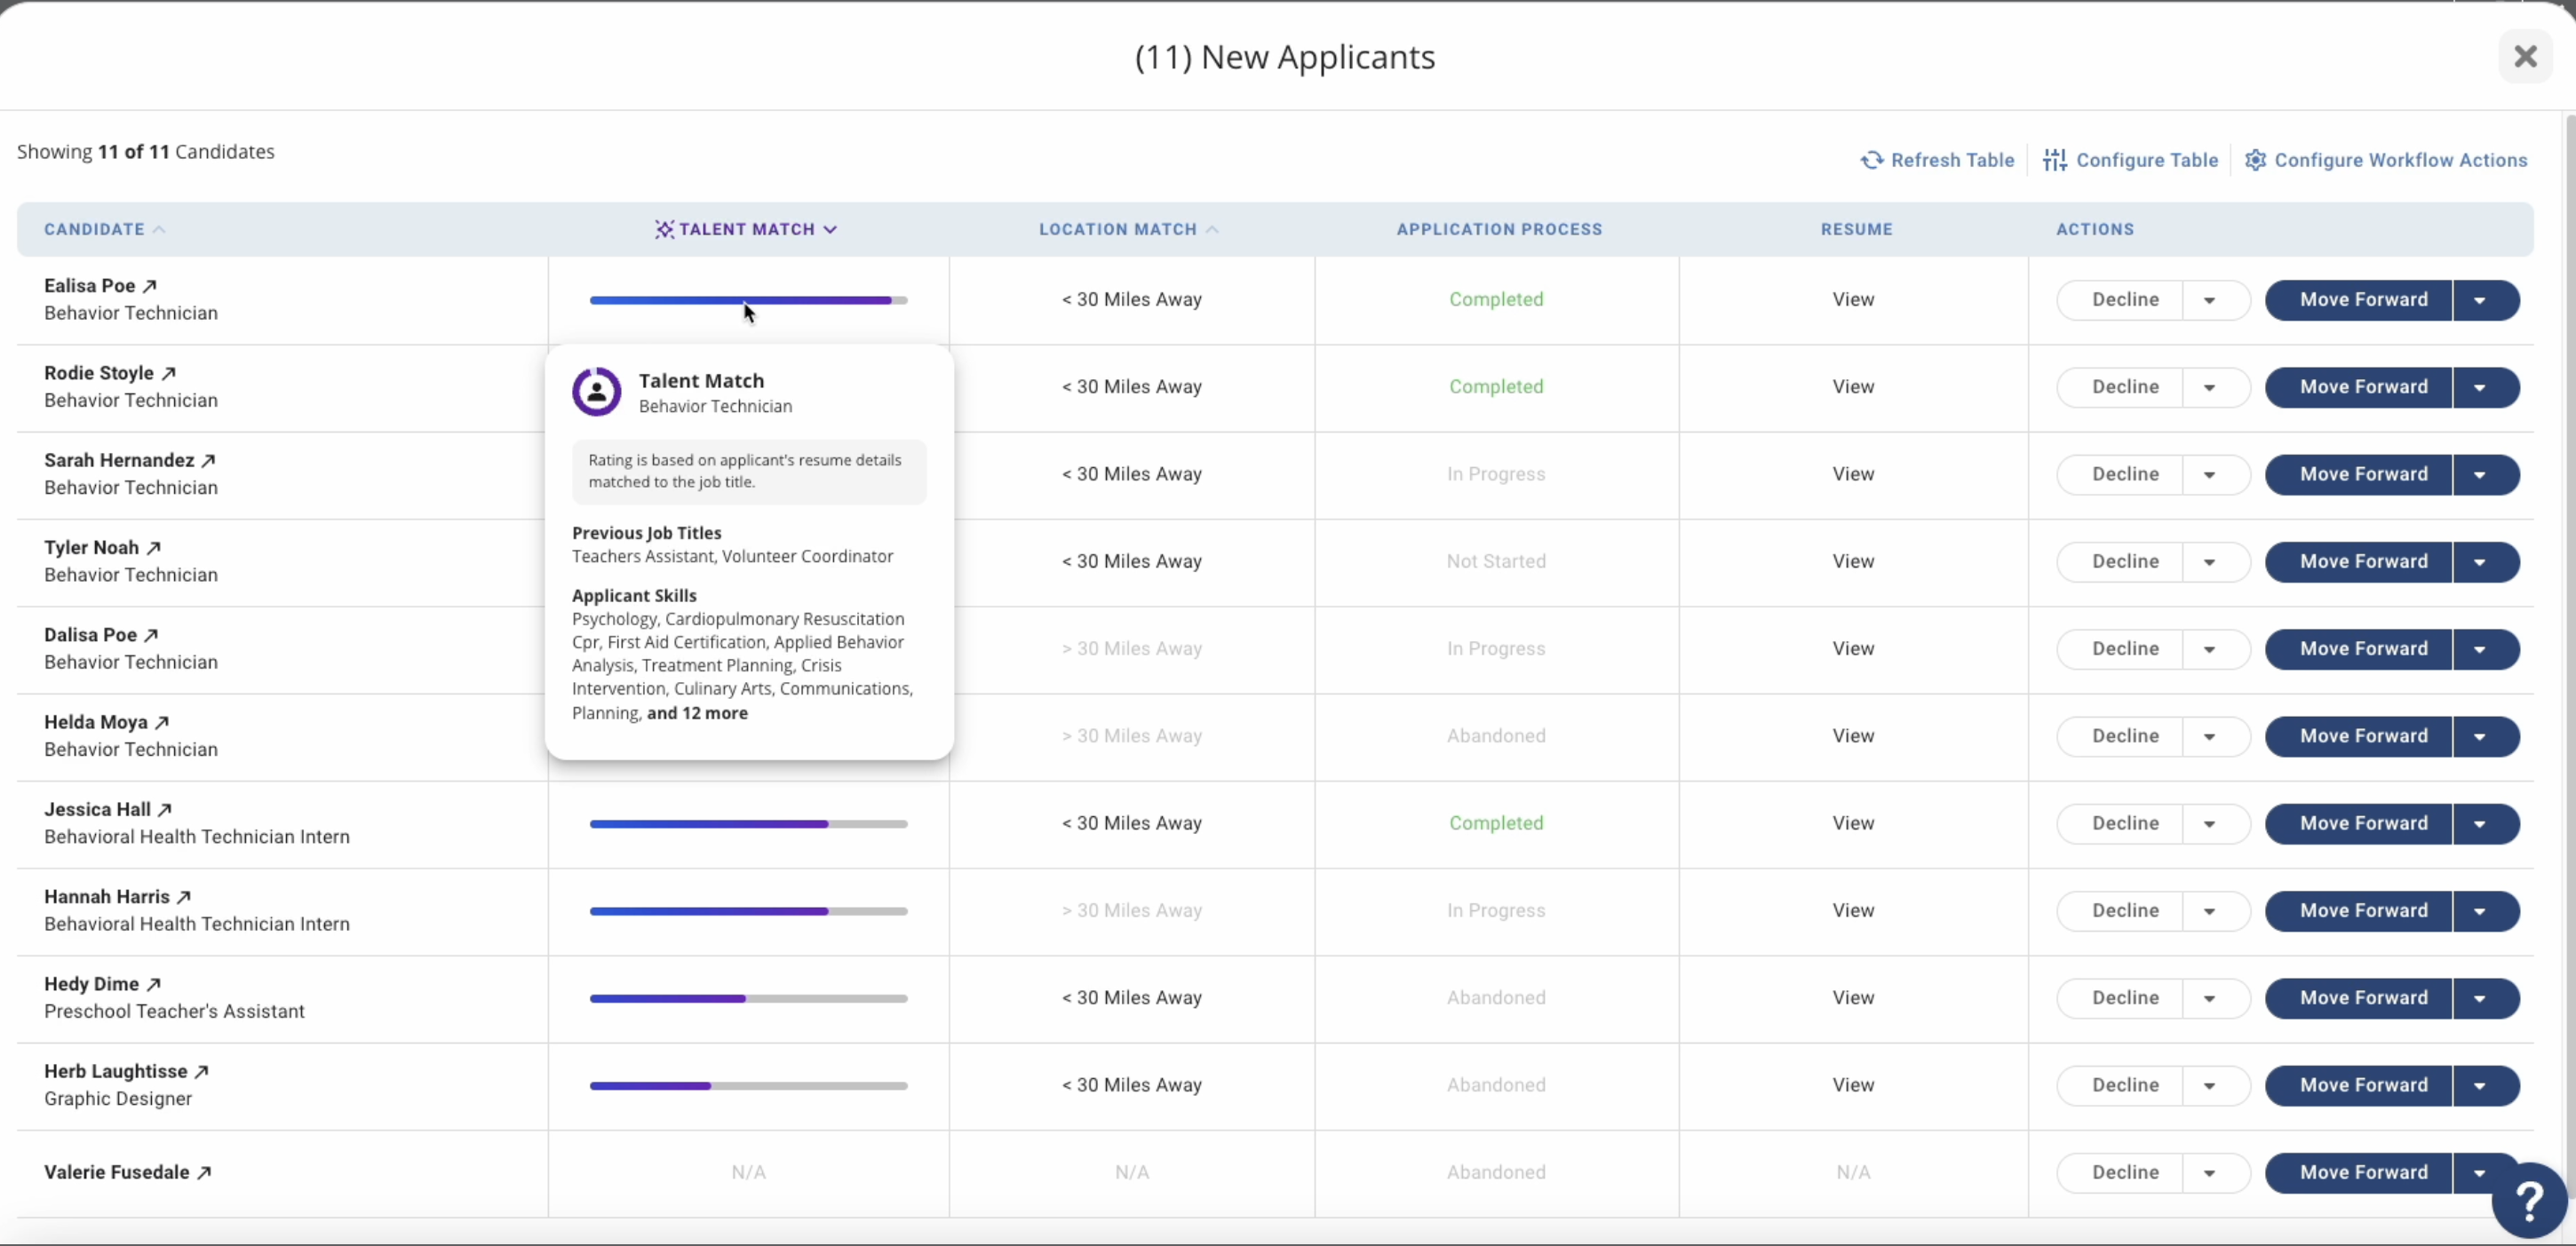The width and height of the screenshot is (2576, 1246).
Task: Expand Move Forward options for Sarah Hernandez
Action: click(2480, 475)
